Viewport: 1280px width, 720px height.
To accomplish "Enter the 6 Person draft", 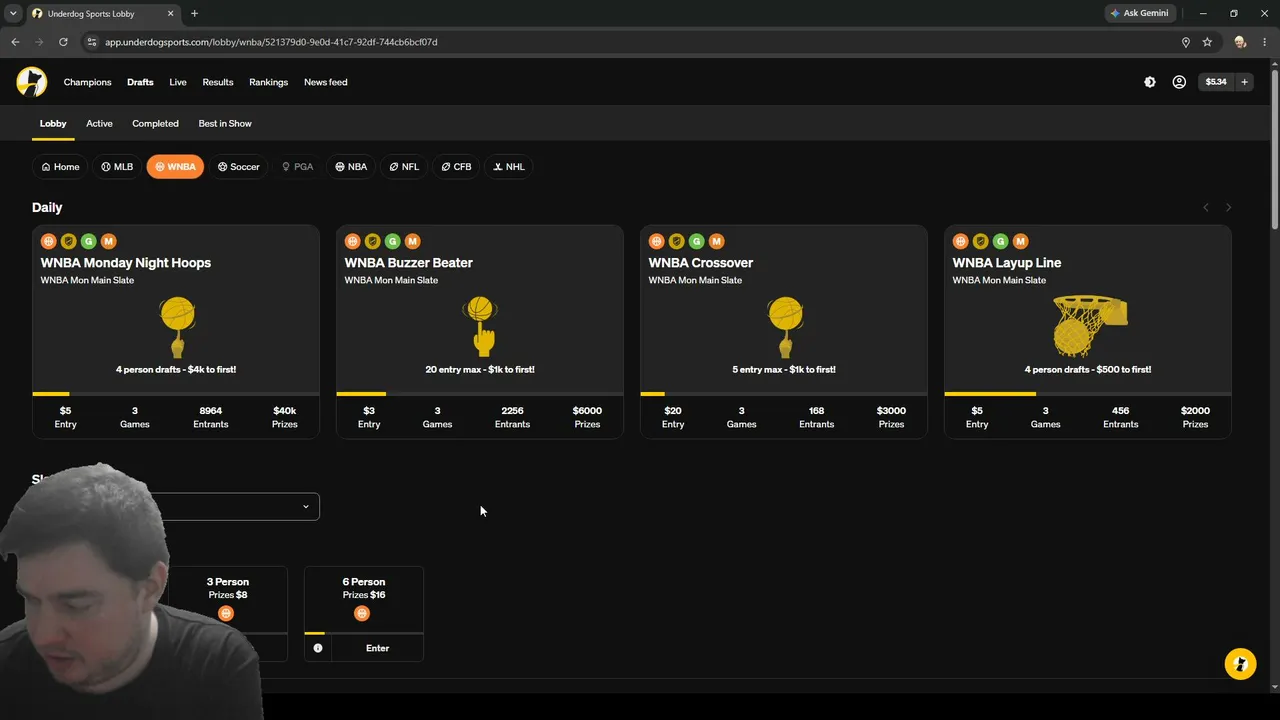I will [x=377, y=648].
